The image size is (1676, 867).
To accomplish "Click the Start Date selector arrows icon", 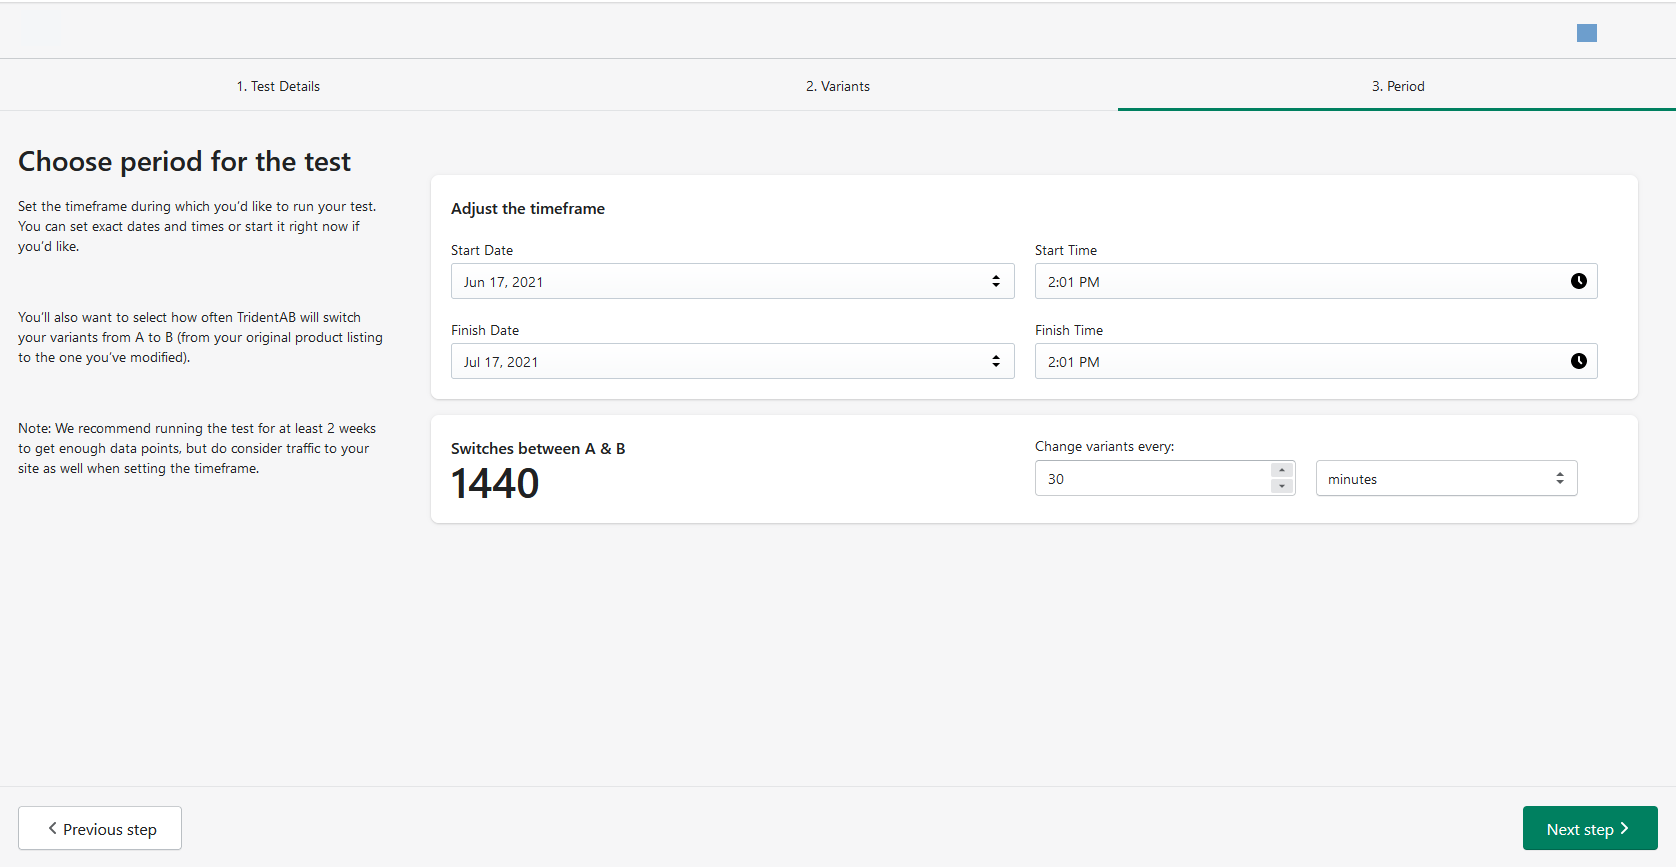I will pyautogui.click(x=995, y=281).
